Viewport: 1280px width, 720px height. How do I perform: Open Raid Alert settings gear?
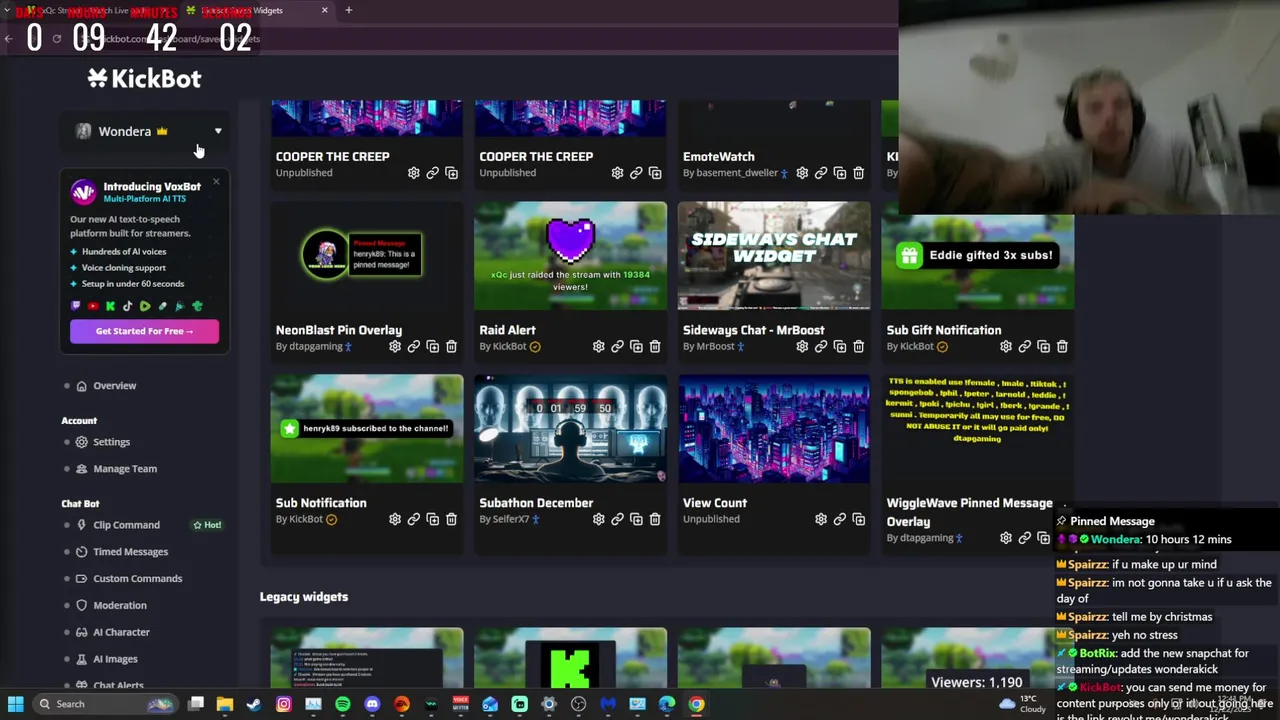click(598, 346)
